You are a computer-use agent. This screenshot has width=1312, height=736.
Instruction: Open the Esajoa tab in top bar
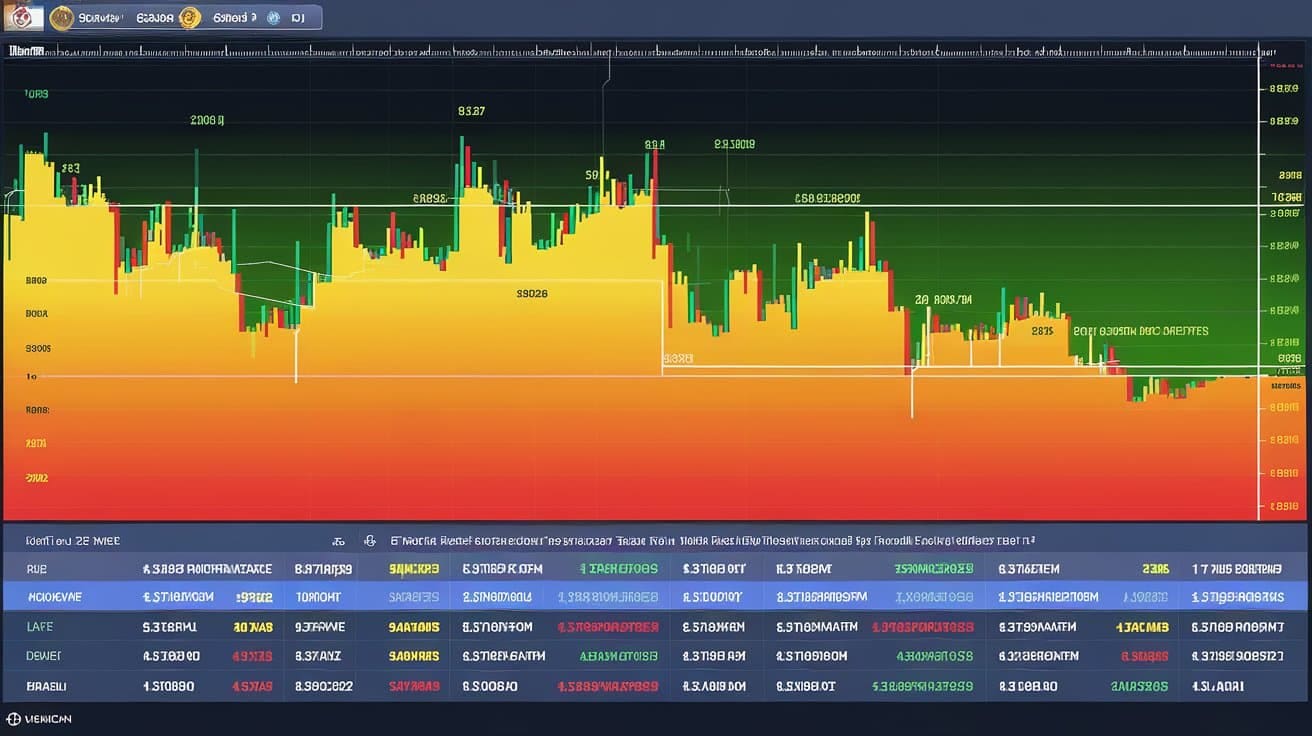(x=154, y=18)
